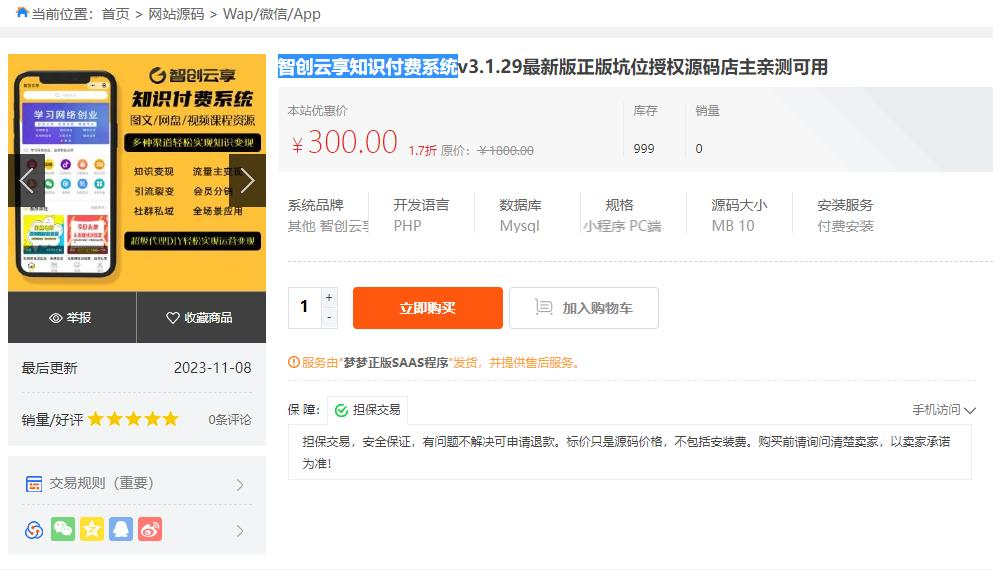Click 加入购物车 add to cart button

point(584,308)
